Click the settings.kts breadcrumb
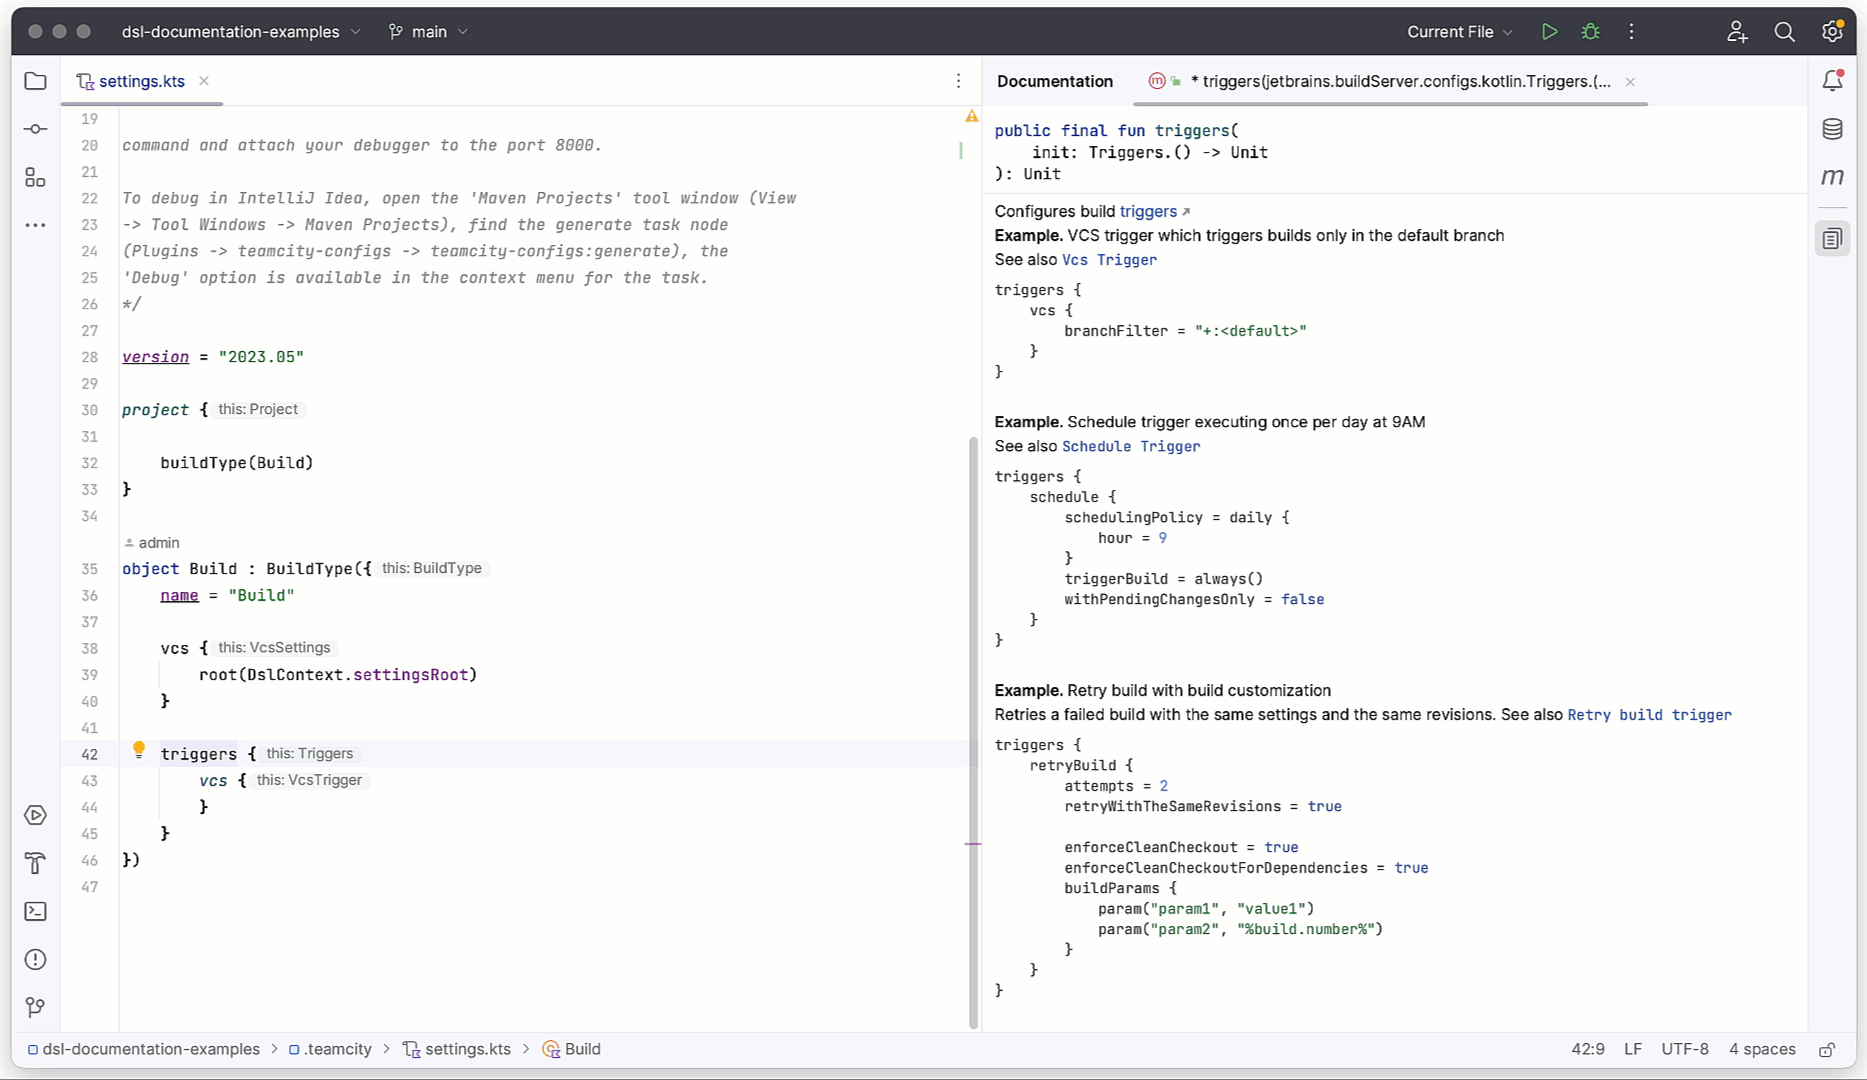The width and height of the screenshot is (1867, 1080). tap(457, 1049)
